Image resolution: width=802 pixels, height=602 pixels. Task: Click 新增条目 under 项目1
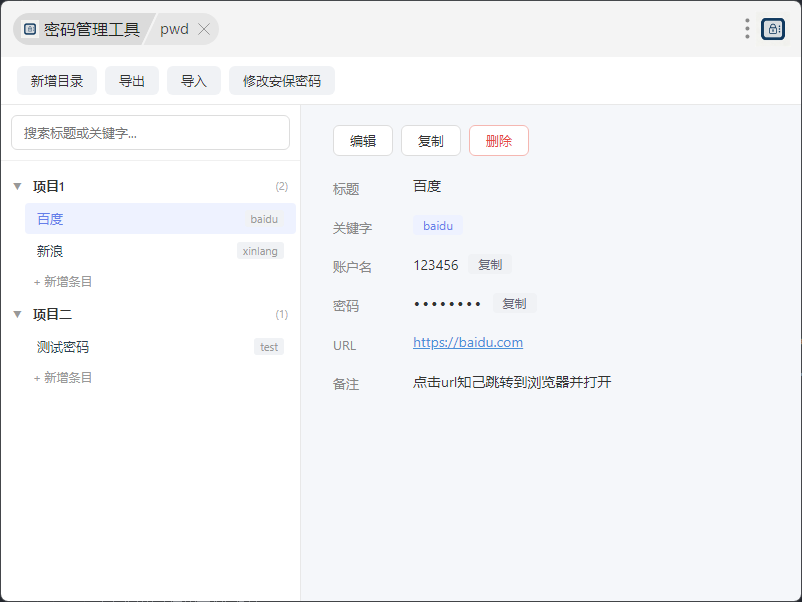(63, 282)
